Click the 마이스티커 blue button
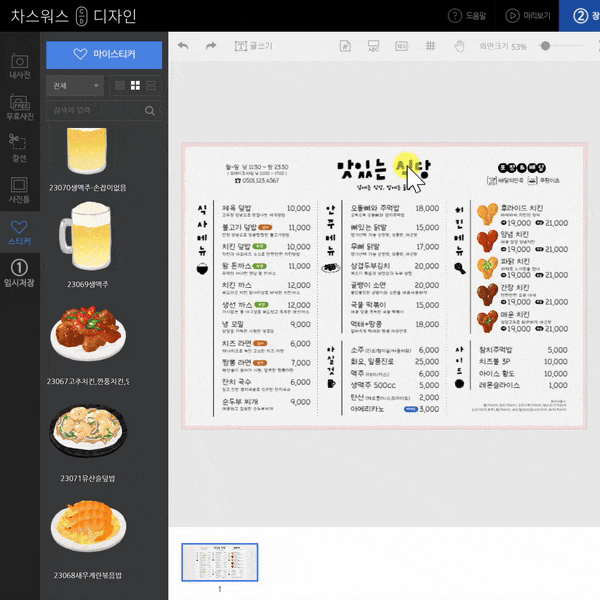Screen dimensions: 600x600 tap(104, 55)
